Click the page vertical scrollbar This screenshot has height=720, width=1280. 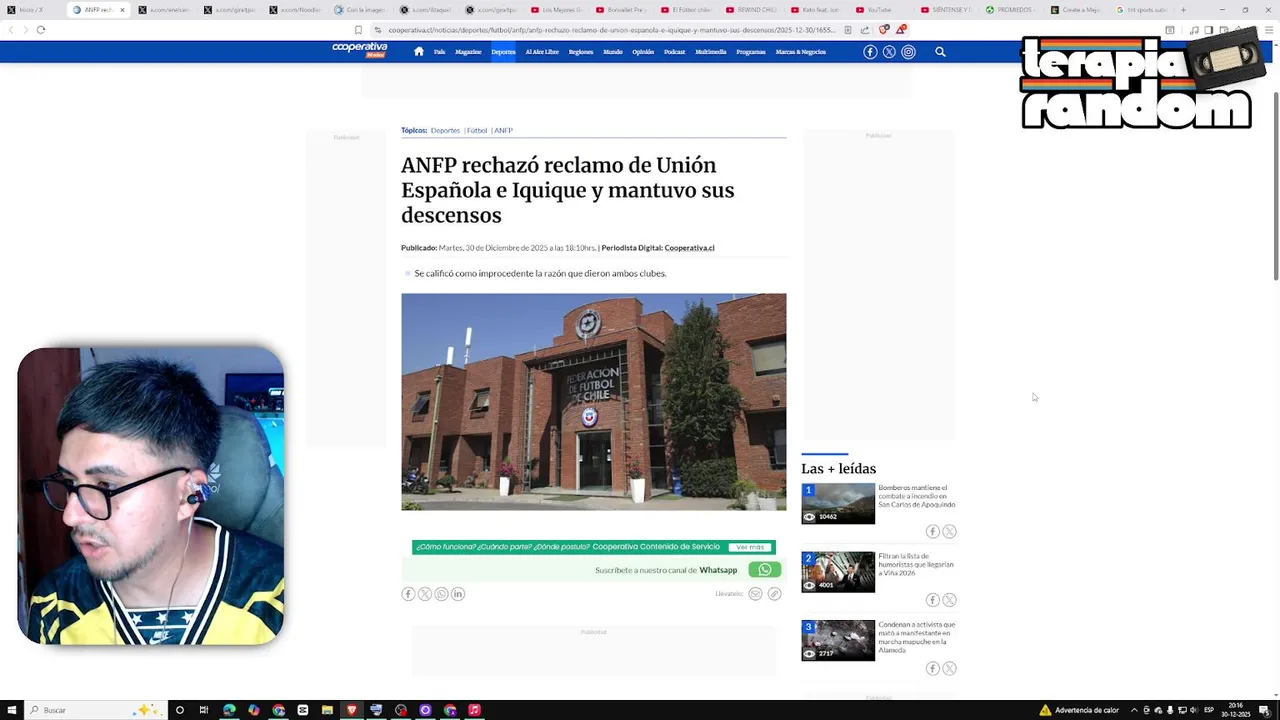pos(1275,185)
